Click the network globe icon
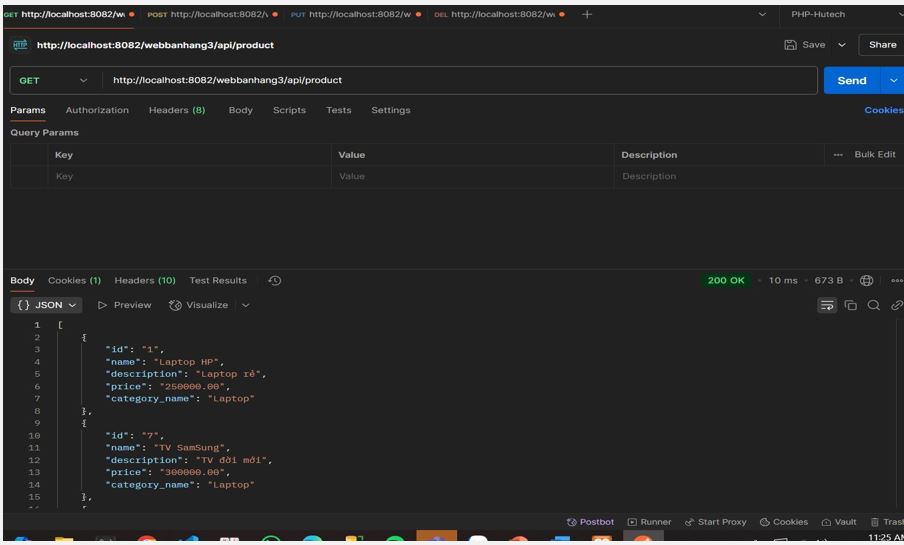This screenshot has width=904, height=545. 867,281
